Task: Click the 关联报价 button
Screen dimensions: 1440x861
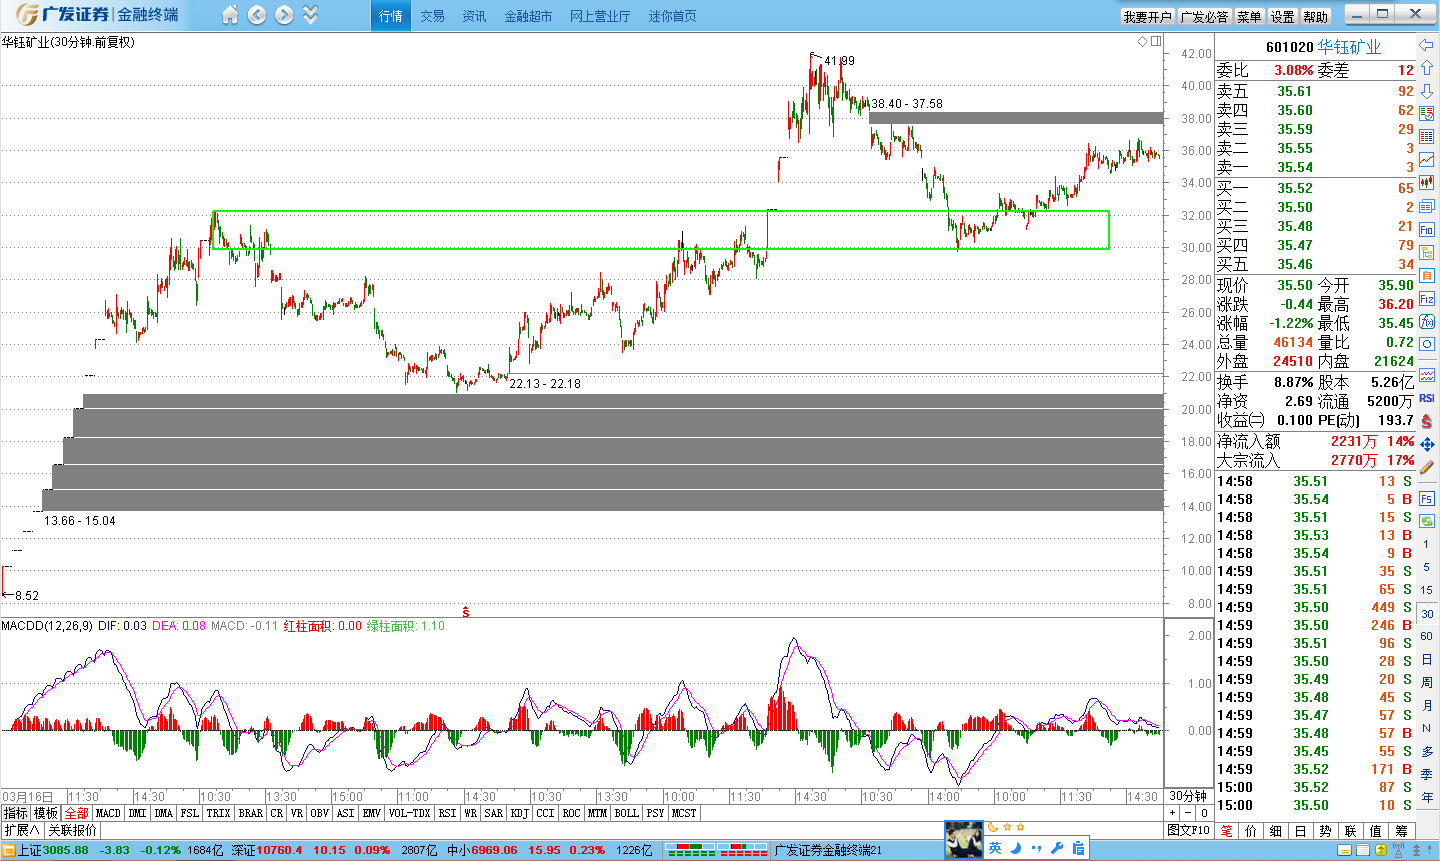Action: pyautogui.click(x=72, y=830)
